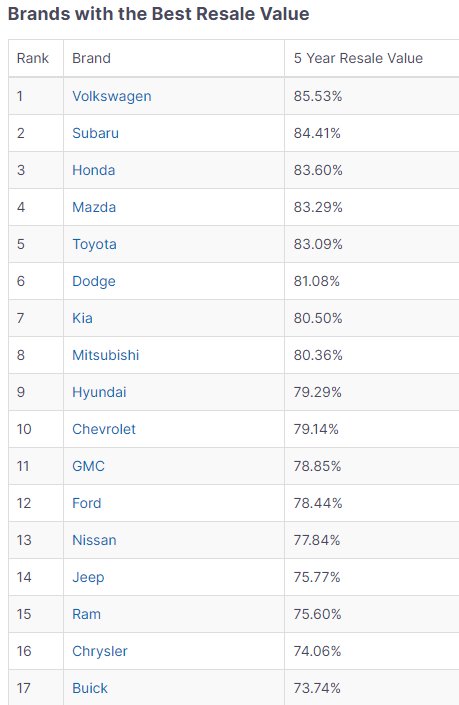Open the Chevrolet brand page

pos(104,429)
